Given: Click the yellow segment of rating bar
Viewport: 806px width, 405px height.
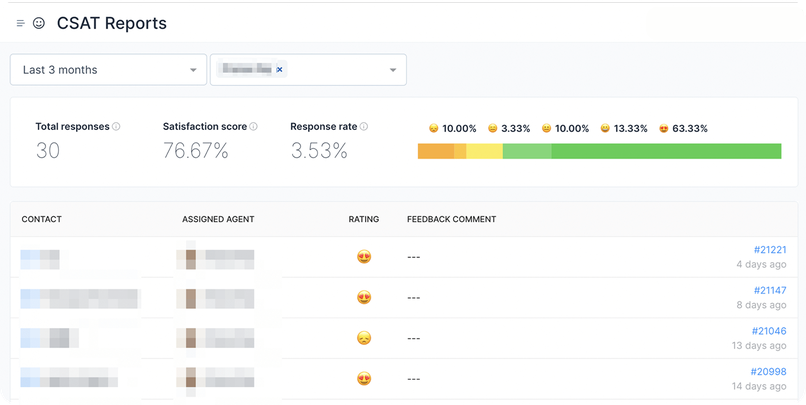Looking at the screenshot, I should (x=484, y=151).
